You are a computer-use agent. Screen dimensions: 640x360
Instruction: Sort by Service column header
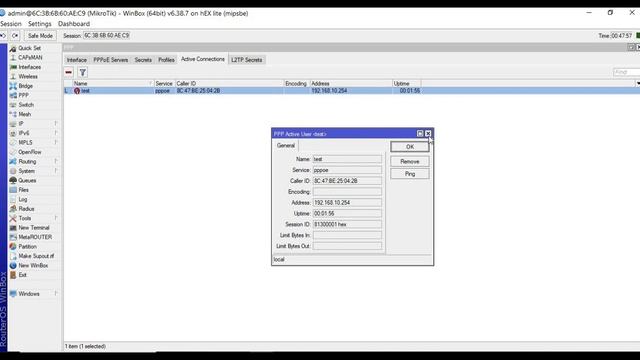(164, 83)
